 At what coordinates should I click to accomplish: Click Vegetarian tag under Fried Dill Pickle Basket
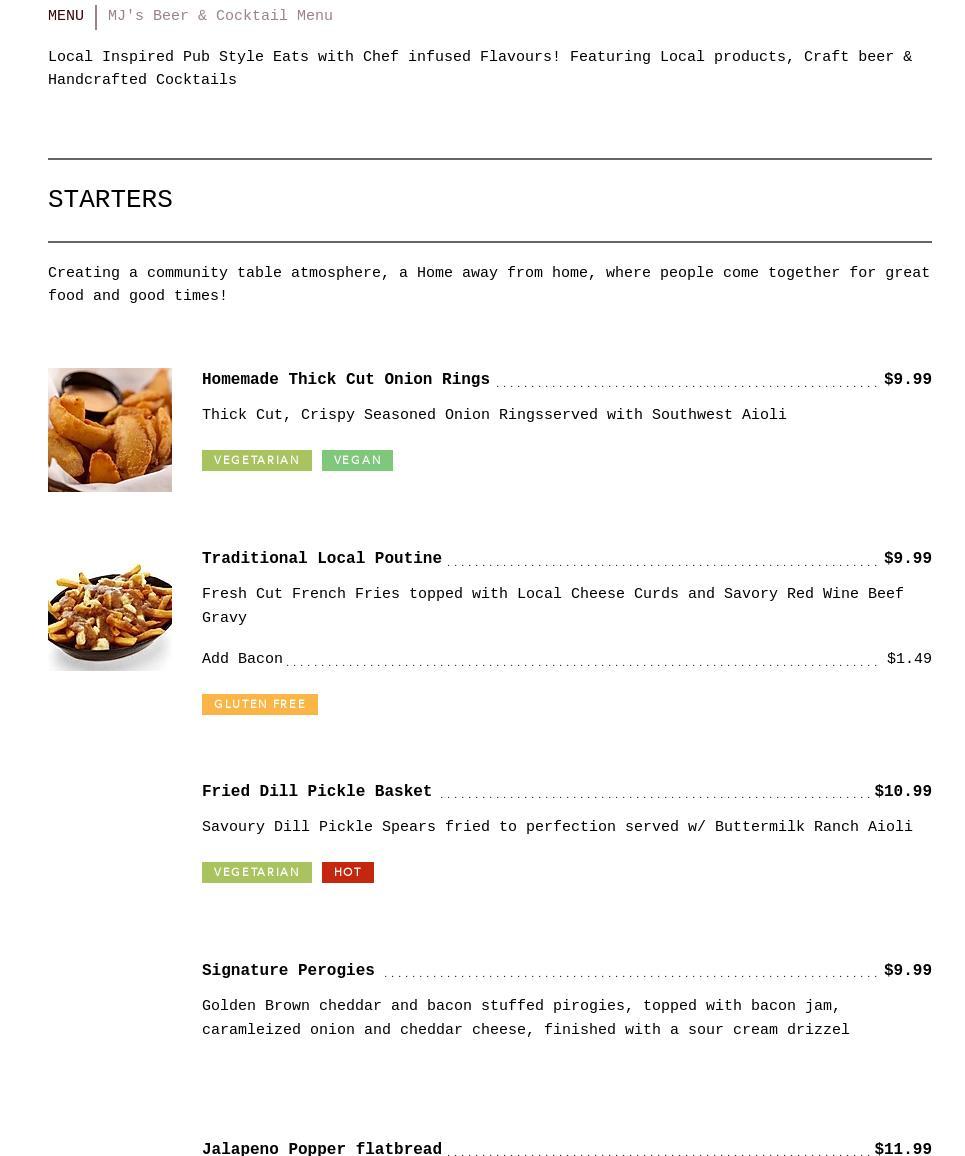click(256, 872)
